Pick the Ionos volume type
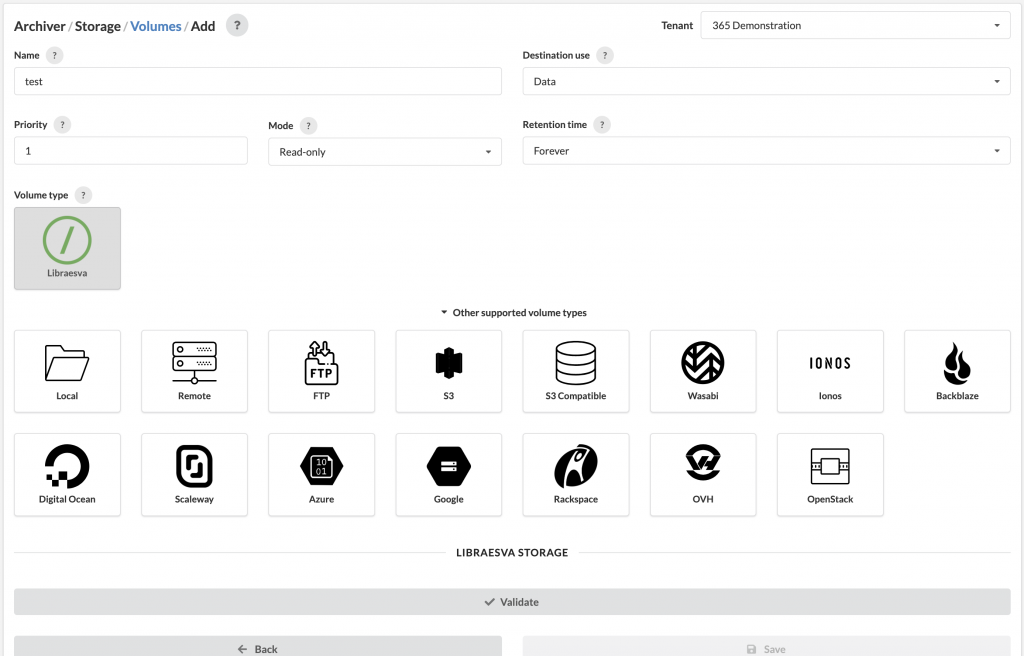The height and width of the screenshot is (656, 1024). (830, 371)
